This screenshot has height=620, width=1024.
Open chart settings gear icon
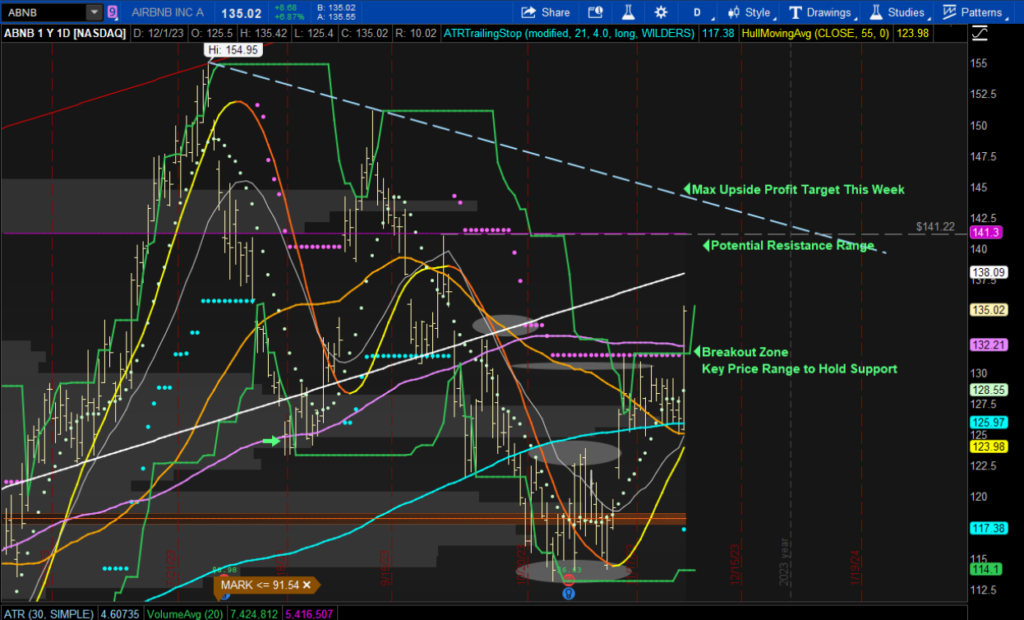(661, 12)
